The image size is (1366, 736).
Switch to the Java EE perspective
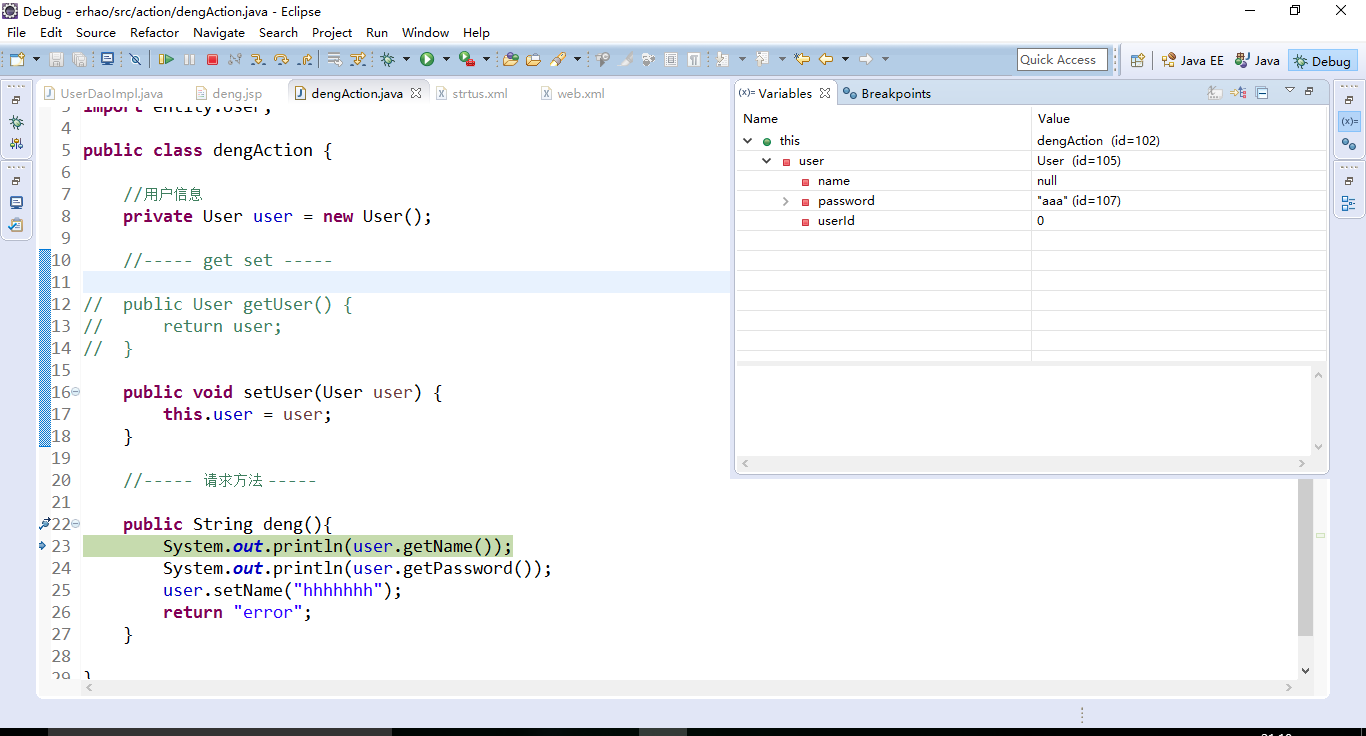click(x=1192, y=60)
